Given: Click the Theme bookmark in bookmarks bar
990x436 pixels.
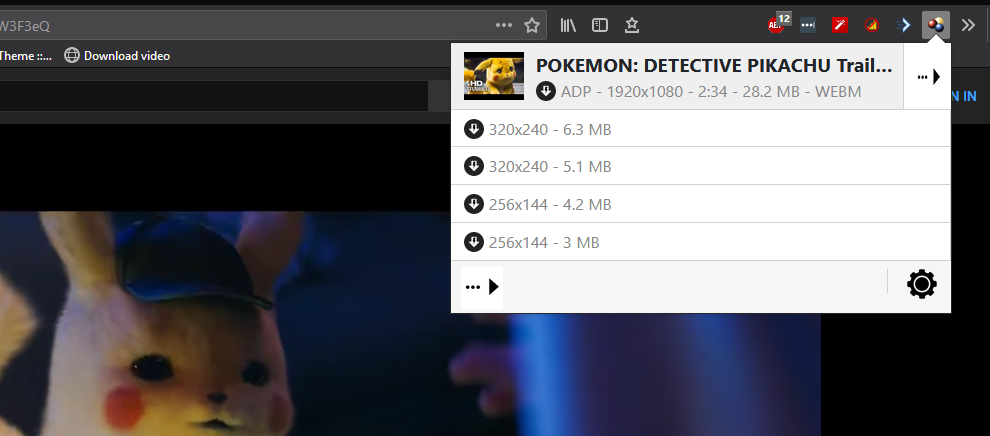Looking at the screenshot, I should pyautogui.click(x=26, y=56).
